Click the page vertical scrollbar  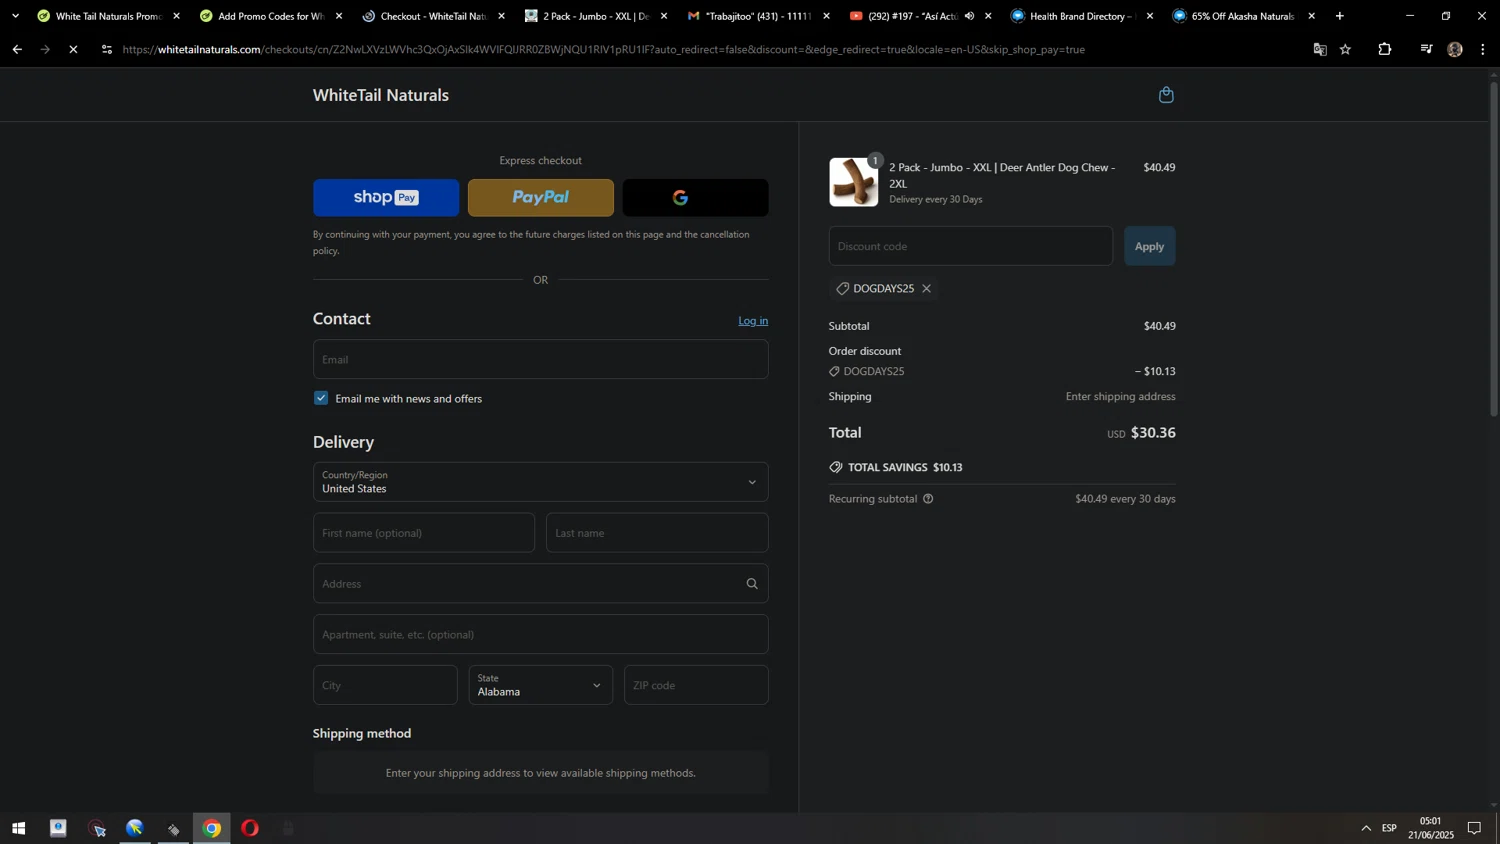pos(1494,250)
